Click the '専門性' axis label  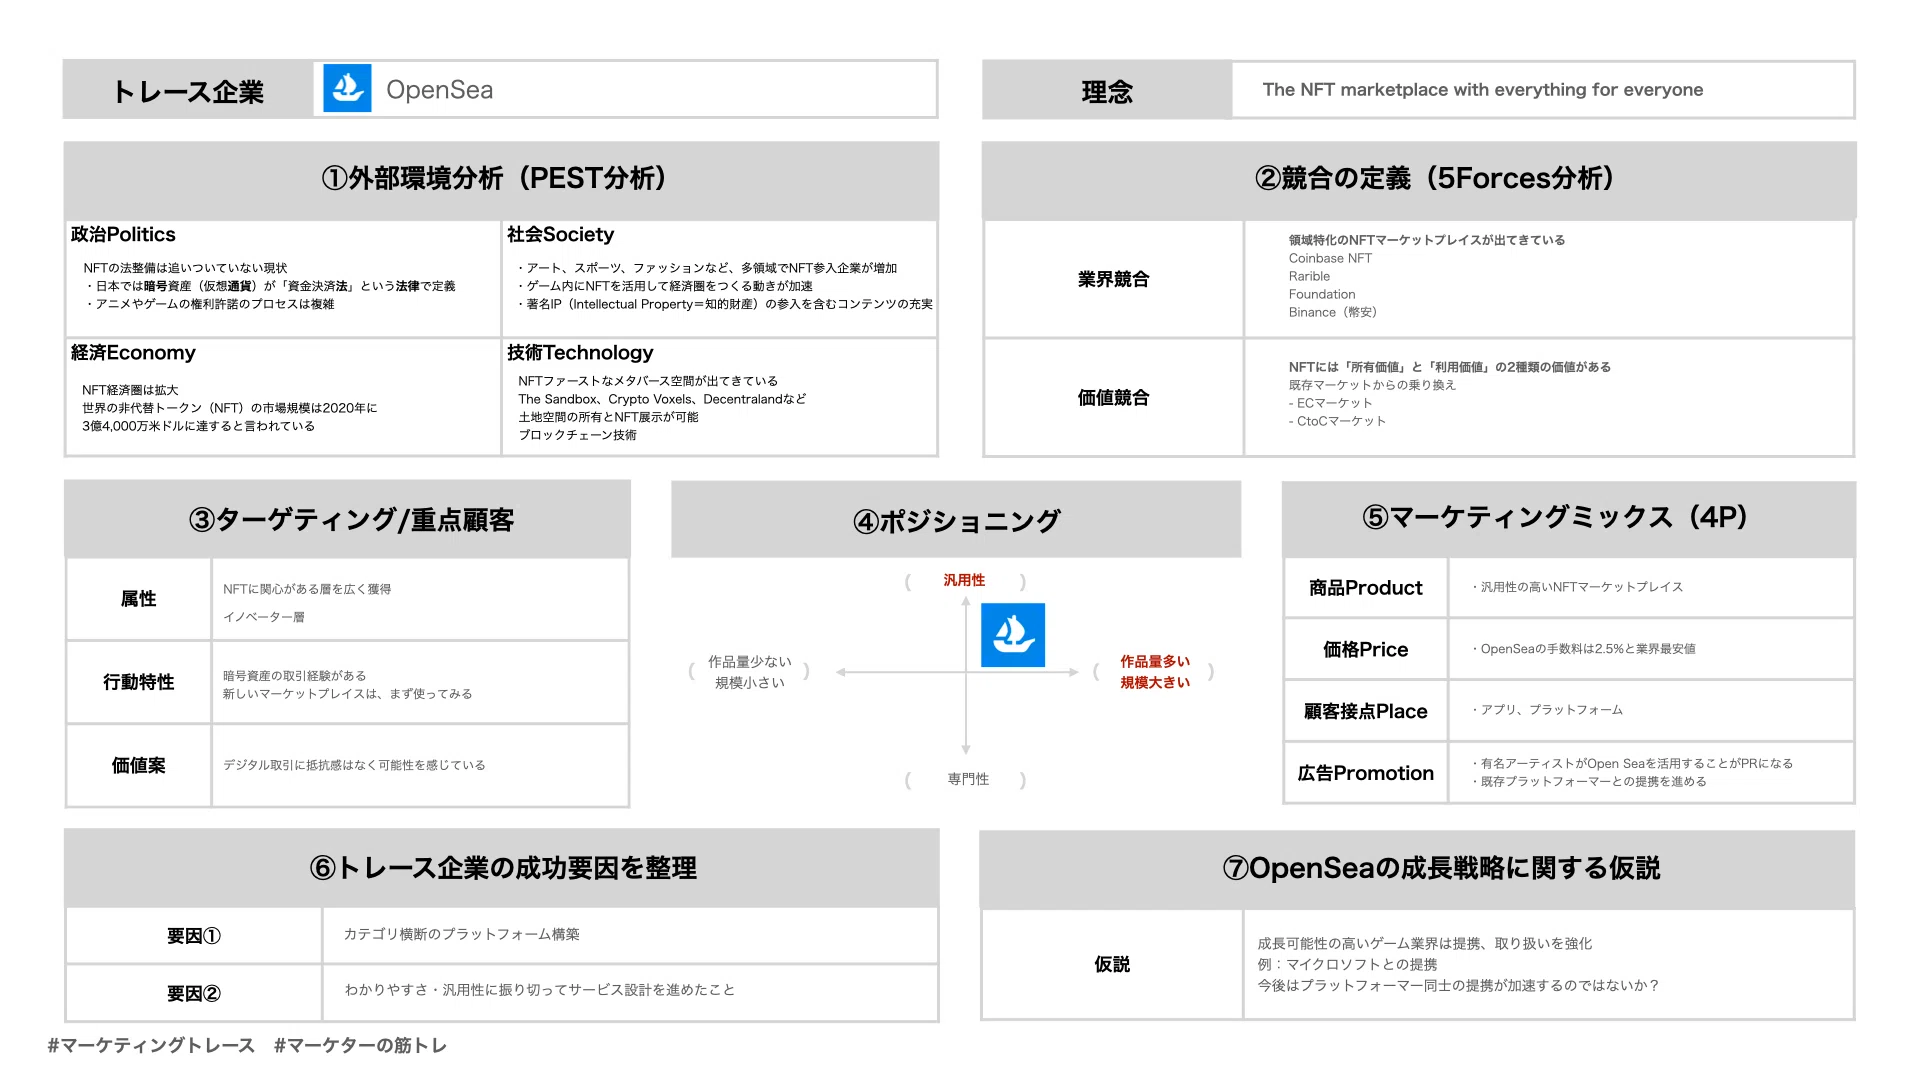[968, 779]
